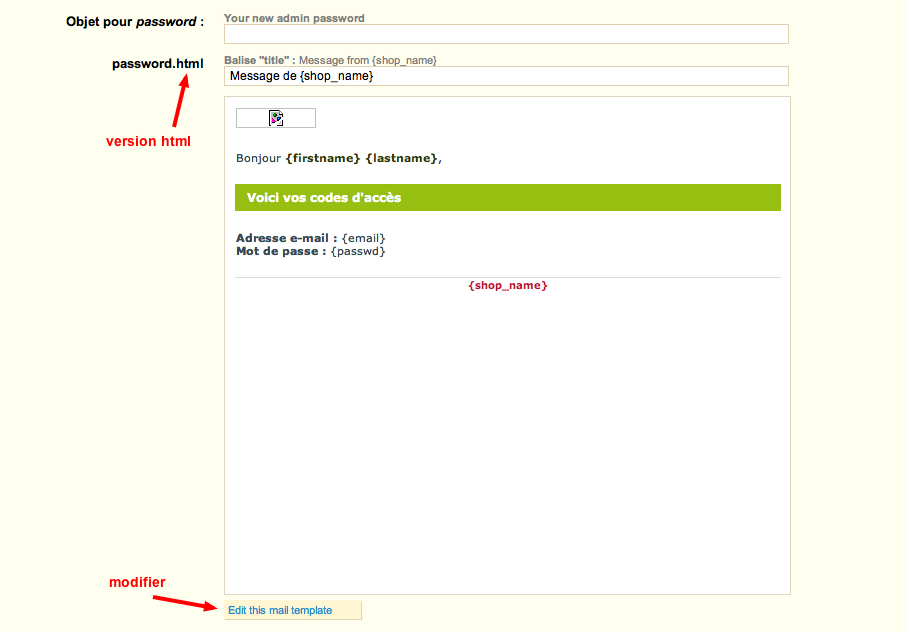Focus the empty password subject input field
This screenshot has width=906, height=632.
(506, 34)
